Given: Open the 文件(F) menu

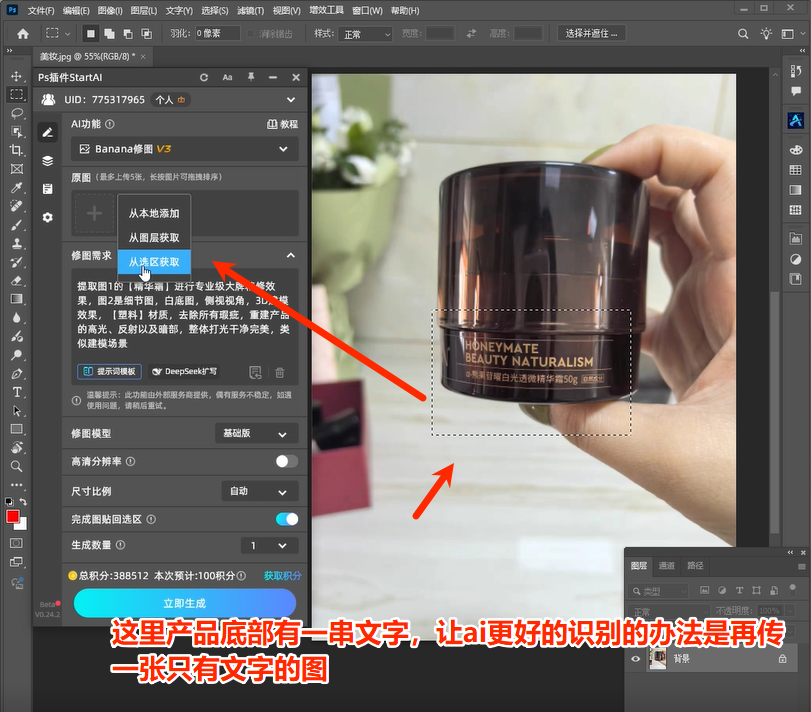Looking at the screenshot, I should (41, 10).
